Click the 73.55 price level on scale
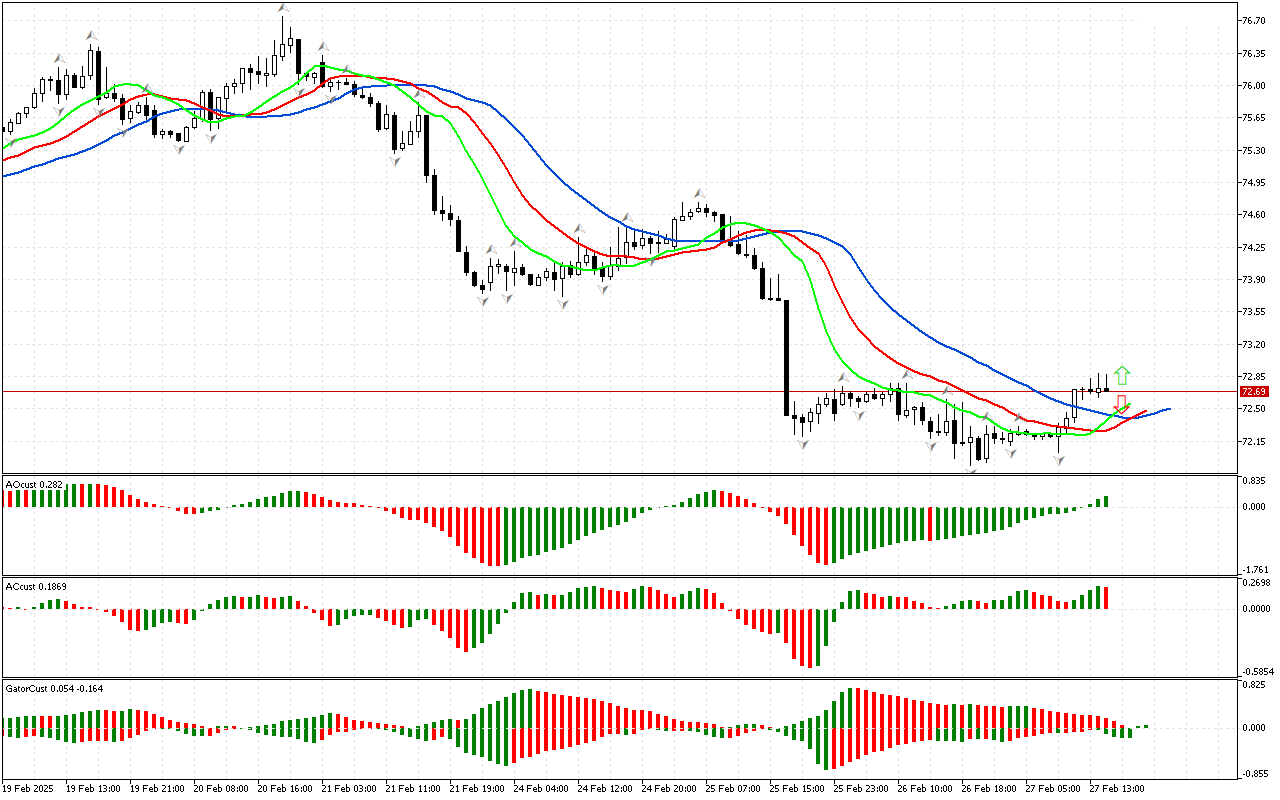 [x=1253, y=312]
